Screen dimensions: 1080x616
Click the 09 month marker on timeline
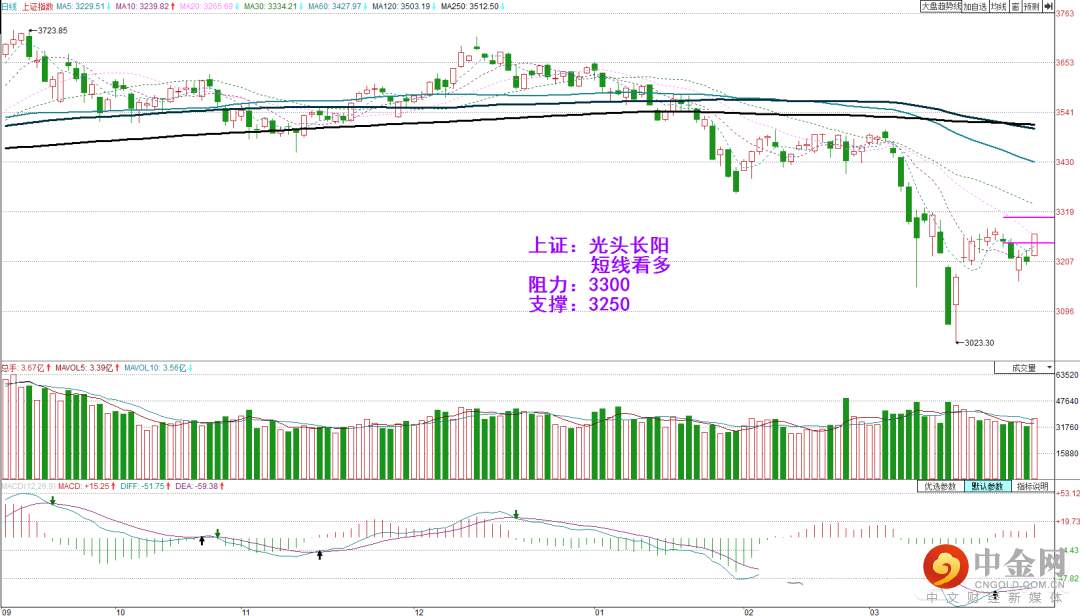(x=6, y=612)
